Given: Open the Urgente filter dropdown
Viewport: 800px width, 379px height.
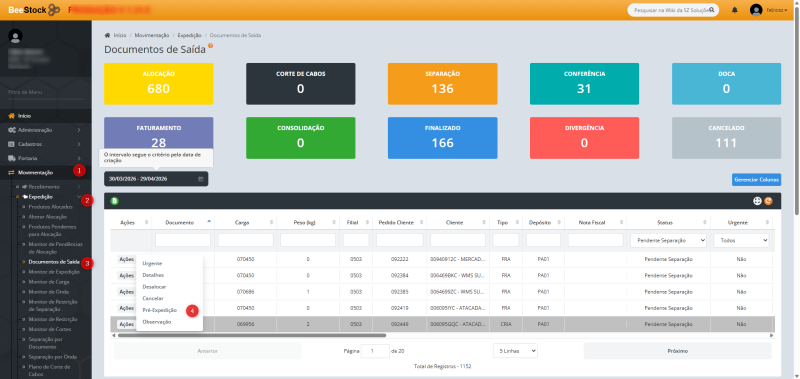Looking at the screenshot, I should (x=741, y=240).
